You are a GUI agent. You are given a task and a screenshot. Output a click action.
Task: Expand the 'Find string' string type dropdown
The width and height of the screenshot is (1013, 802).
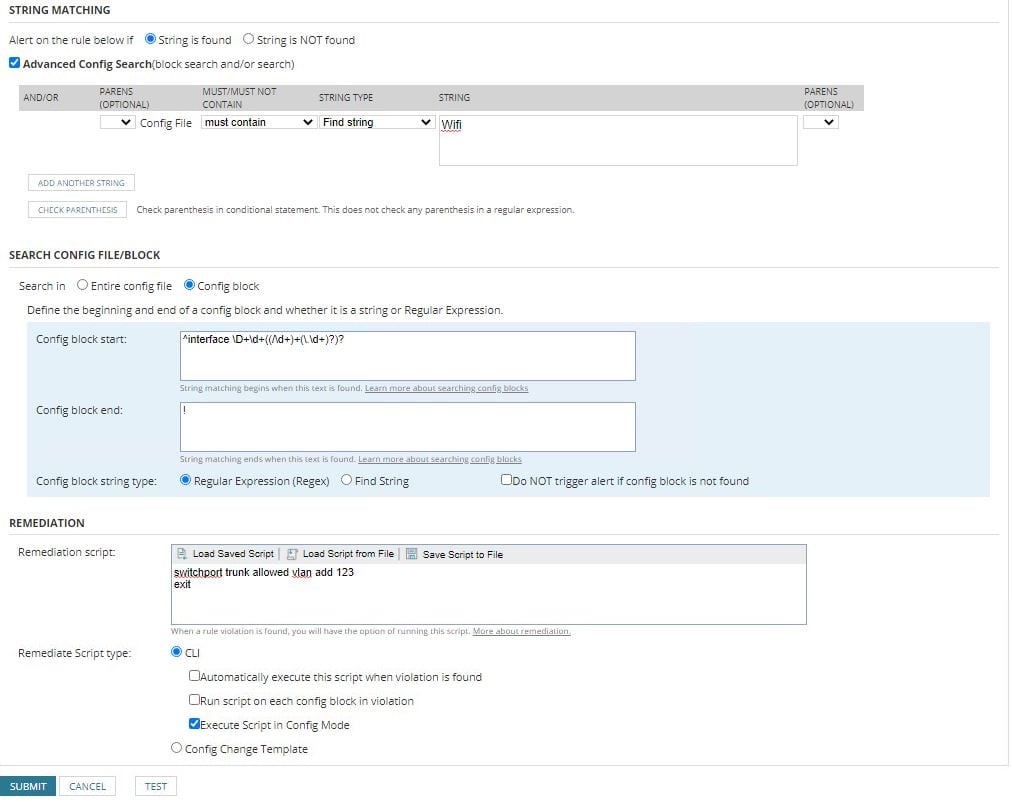pyautogui.click(x=377, y=122)
